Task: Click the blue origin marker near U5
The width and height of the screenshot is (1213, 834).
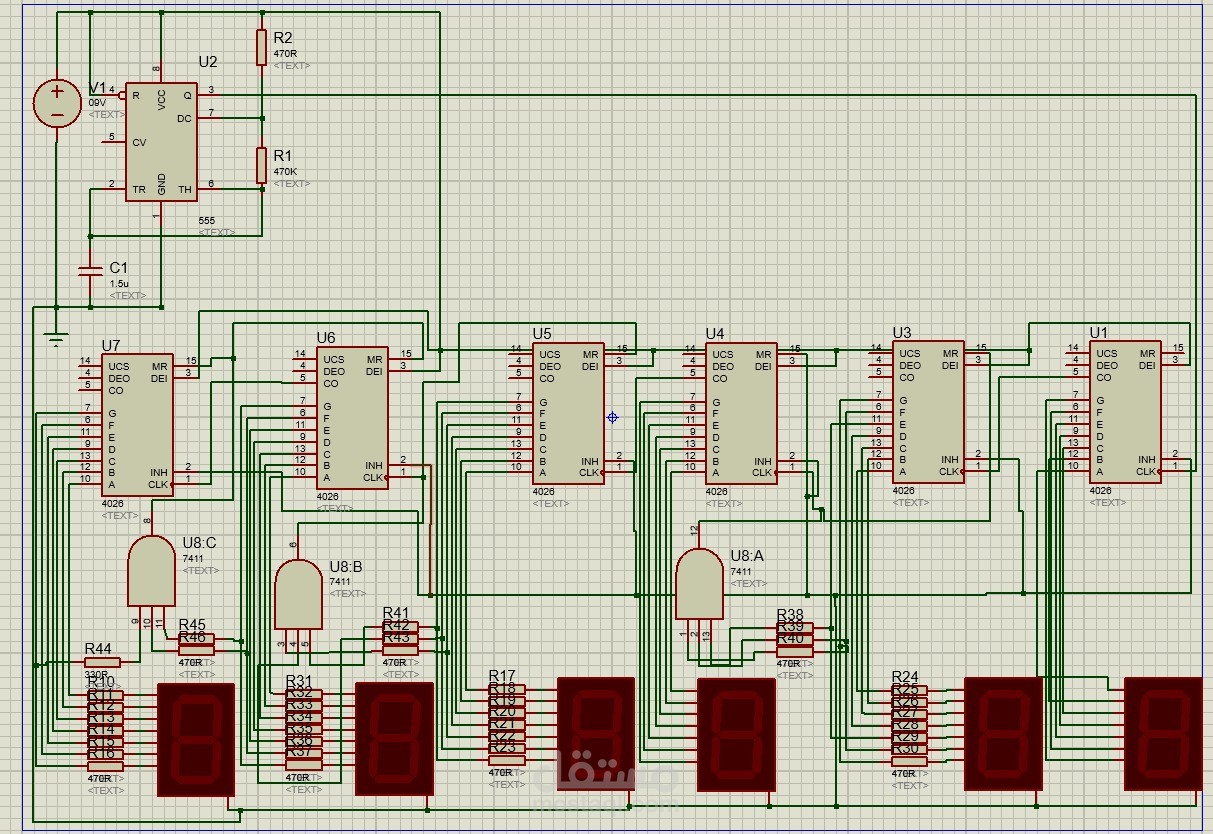Action: click(x=613, y=417)
